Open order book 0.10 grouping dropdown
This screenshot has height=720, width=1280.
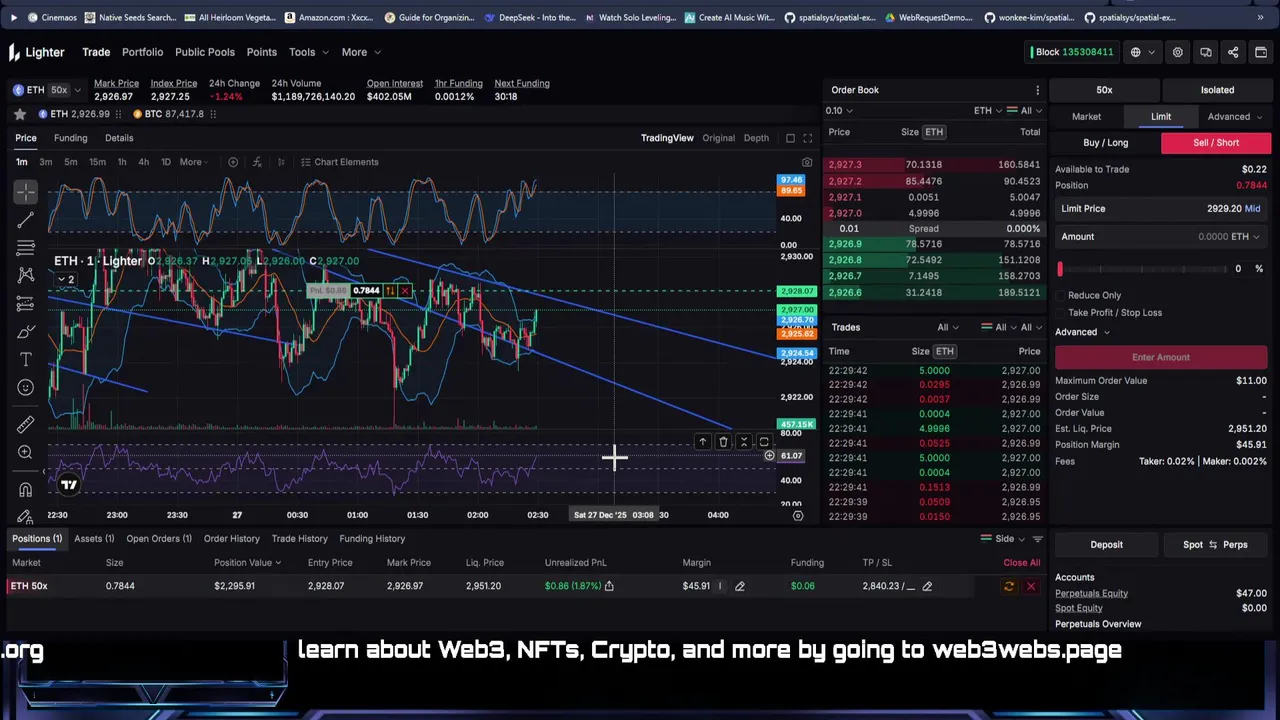839,111
